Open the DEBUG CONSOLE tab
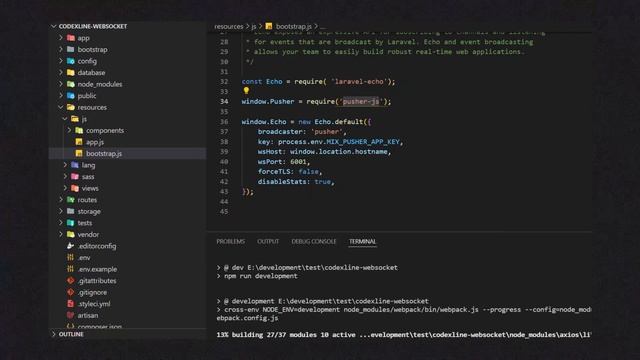Image resolution: width=640 pixels, height=360 pixels. [x=314, y=241]
